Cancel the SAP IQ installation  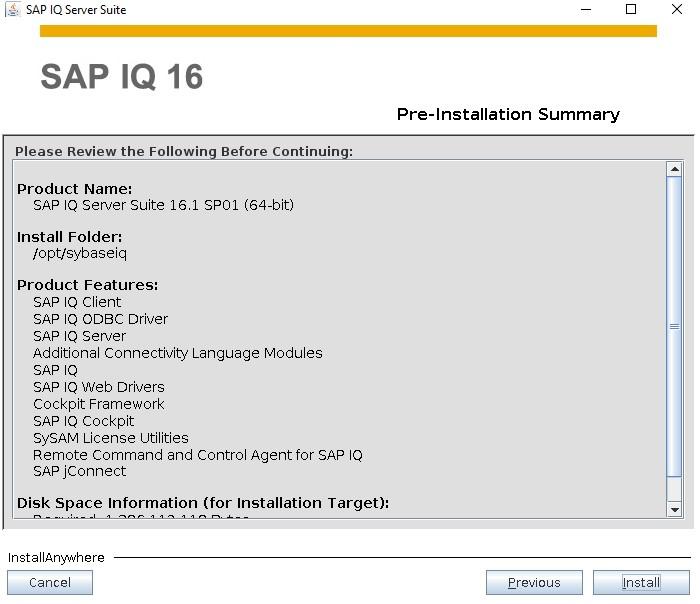pyautogui.click(x=50, y=582)
